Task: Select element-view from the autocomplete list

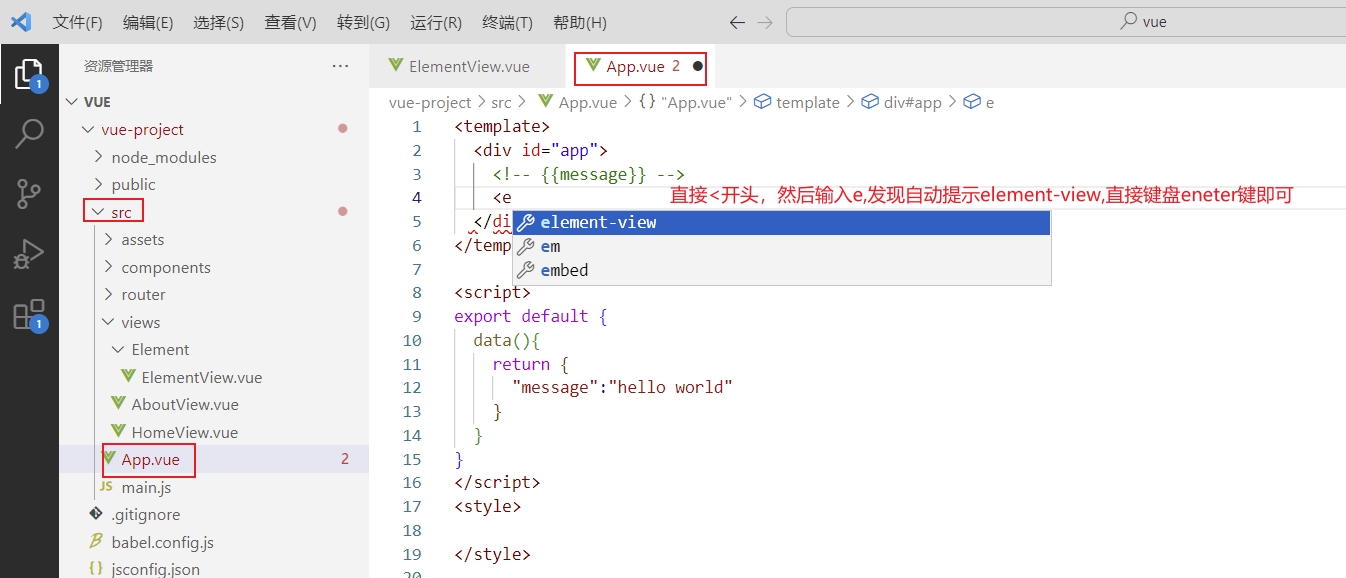Action: coord(598,222)
